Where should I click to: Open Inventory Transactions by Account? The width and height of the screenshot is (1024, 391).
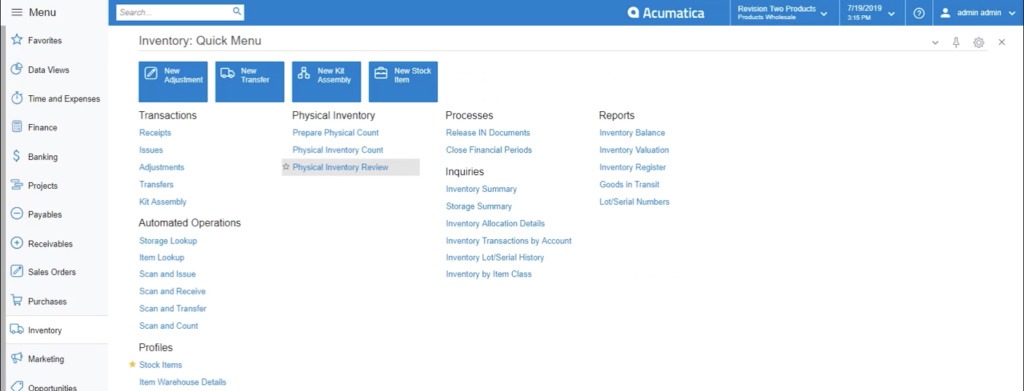pos(509,240)
